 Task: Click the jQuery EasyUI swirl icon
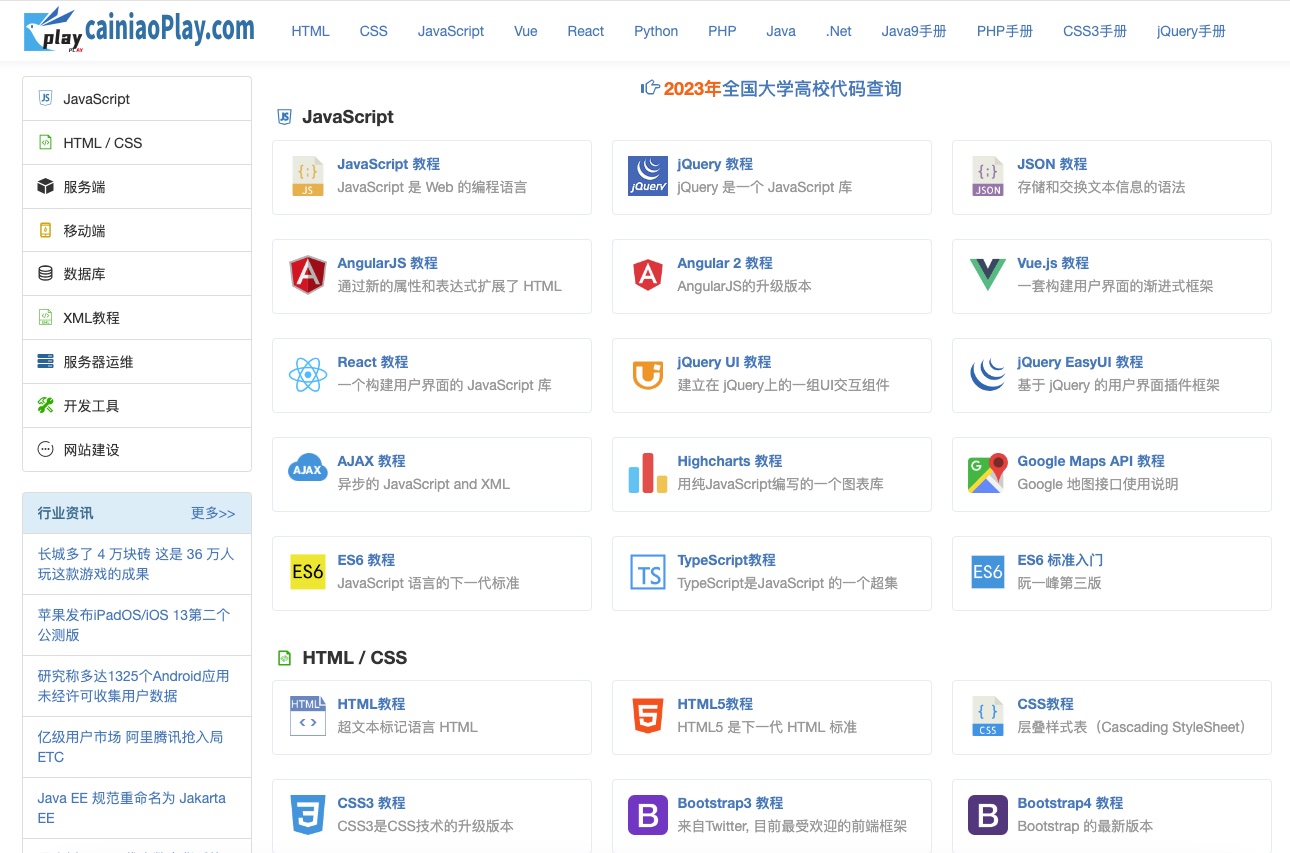[x=988, y=375]
